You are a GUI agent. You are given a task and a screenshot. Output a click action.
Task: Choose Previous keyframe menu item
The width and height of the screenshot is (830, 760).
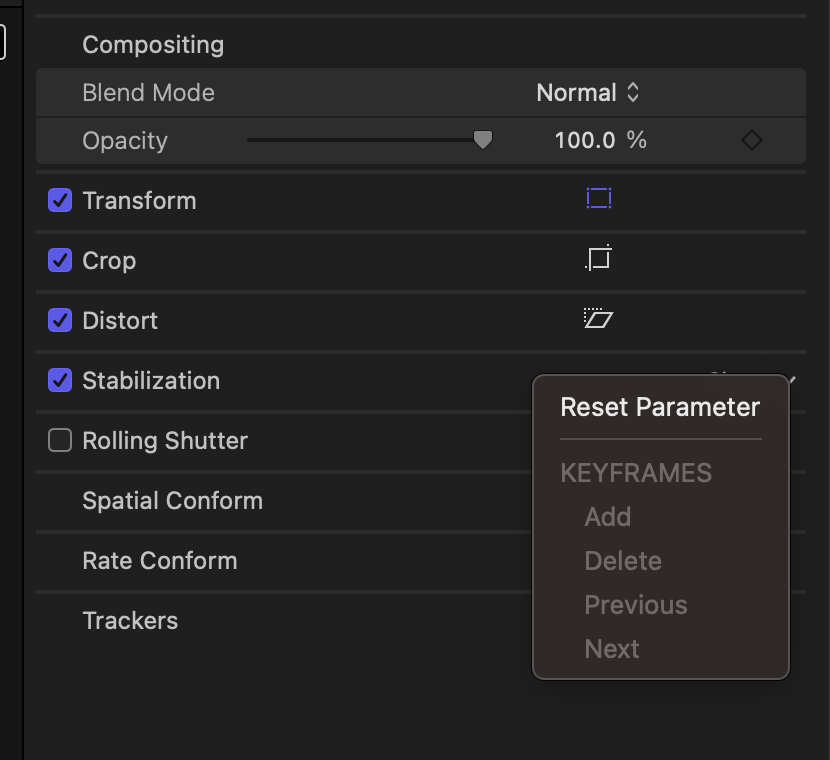coord(636,605)
